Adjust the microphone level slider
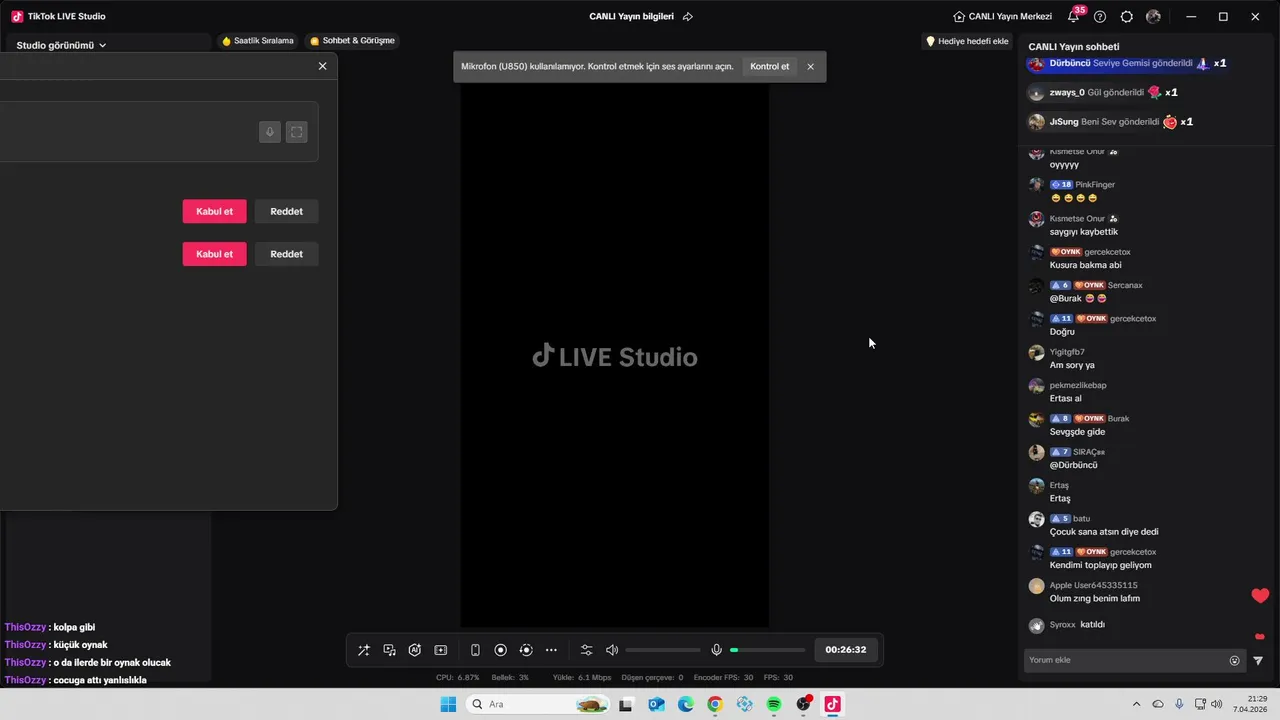 767,650
